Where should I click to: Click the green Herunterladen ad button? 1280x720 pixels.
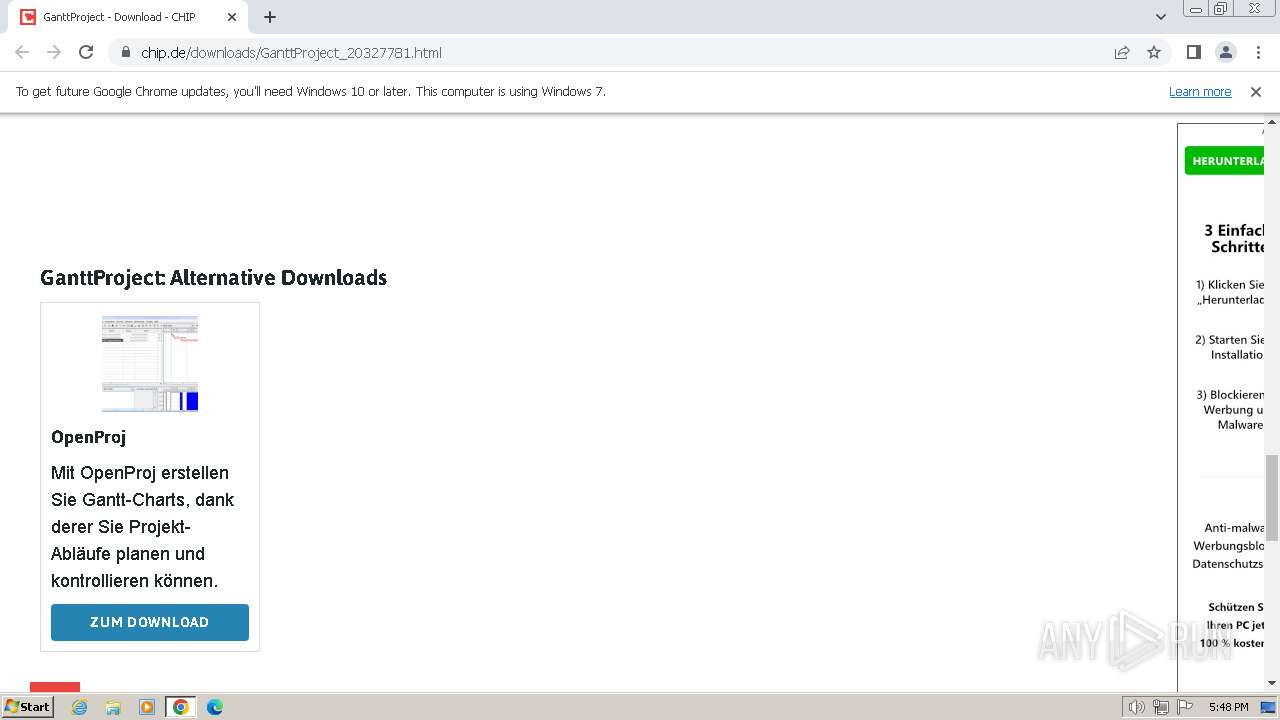coord(1225,160)
